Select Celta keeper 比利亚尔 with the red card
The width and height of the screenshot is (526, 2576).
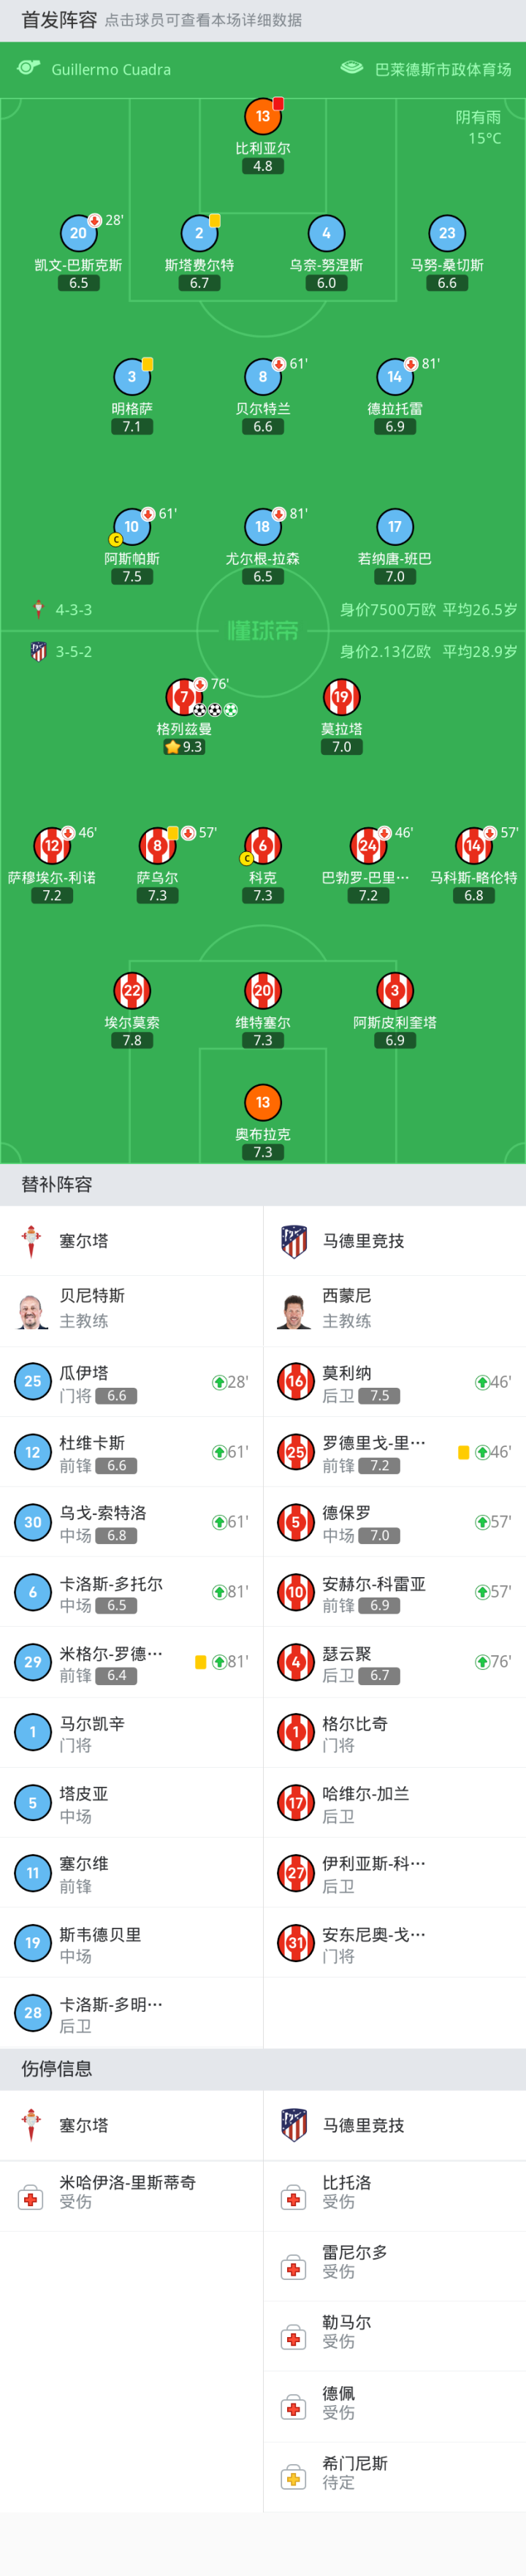tap(262, 116)
